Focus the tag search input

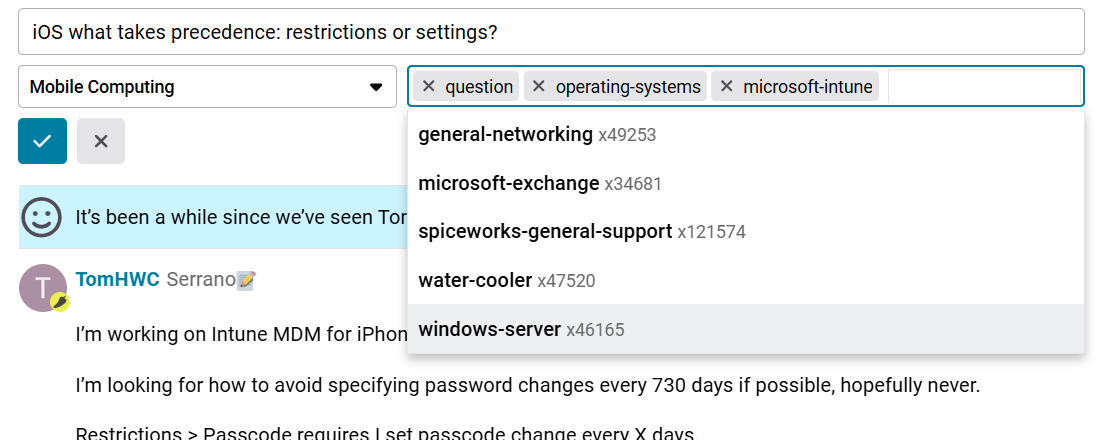(980, 87)
